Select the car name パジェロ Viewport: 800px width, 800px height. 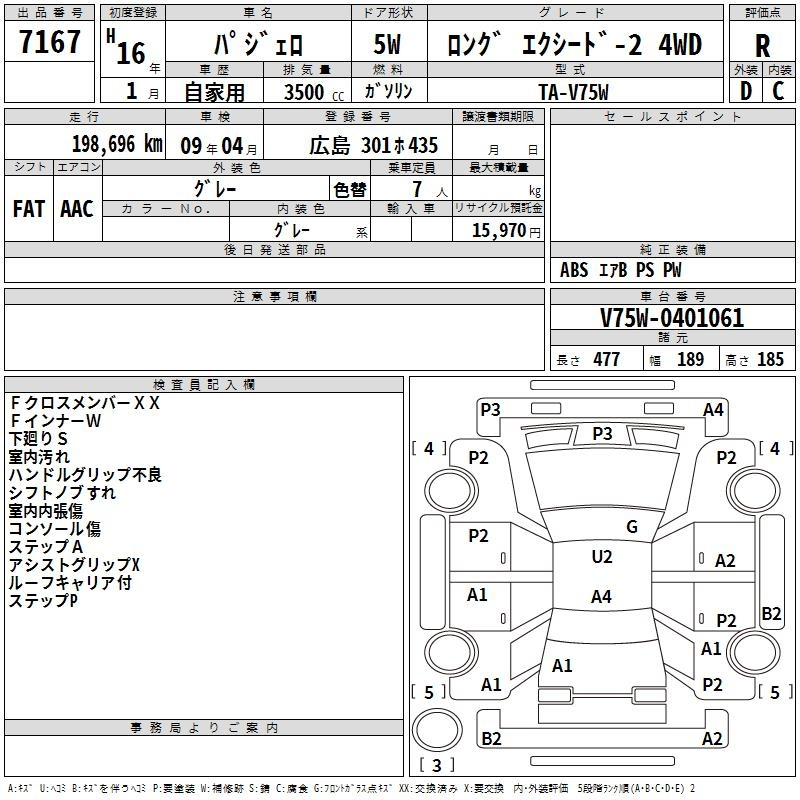258,43
